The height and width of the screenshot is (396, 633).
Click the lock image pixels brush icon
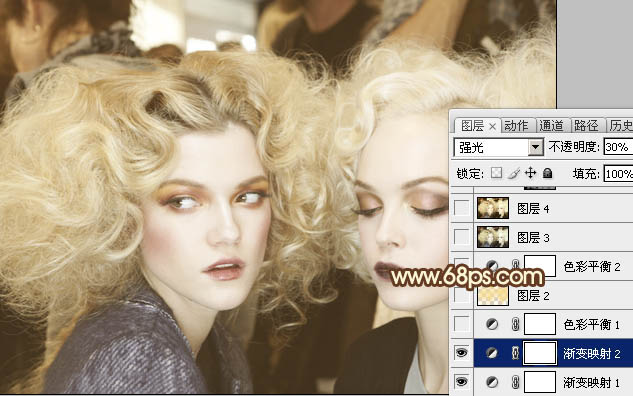pyautogui.click(x=514, y=173)
